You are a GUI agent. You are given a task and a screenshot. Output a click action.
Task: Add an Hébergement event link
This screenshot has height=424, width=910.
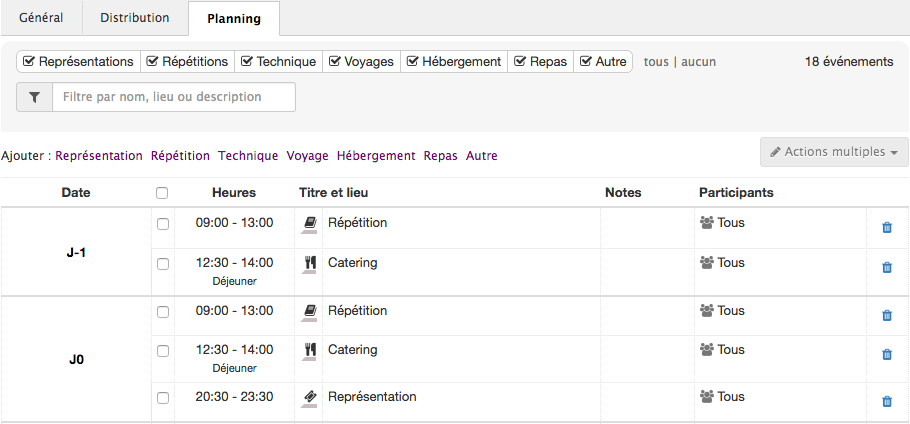click(376, 156)
